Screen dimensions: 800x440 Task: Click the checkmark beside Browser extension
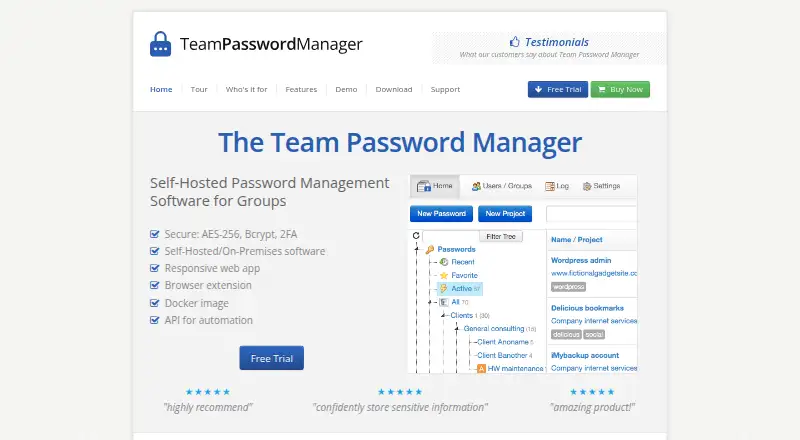pyautogui.click(x=155, y=285)
